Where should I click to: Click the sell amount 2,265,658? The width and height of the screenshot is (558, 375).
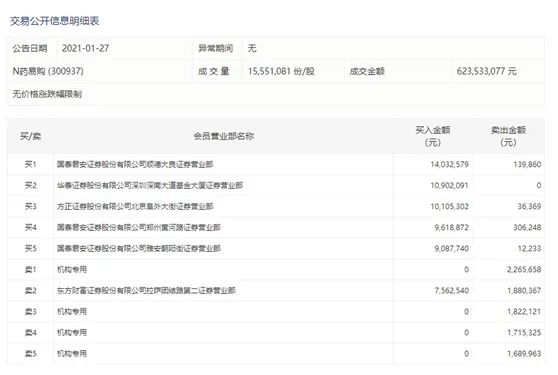pyautogui.click(x=524, y=270)
